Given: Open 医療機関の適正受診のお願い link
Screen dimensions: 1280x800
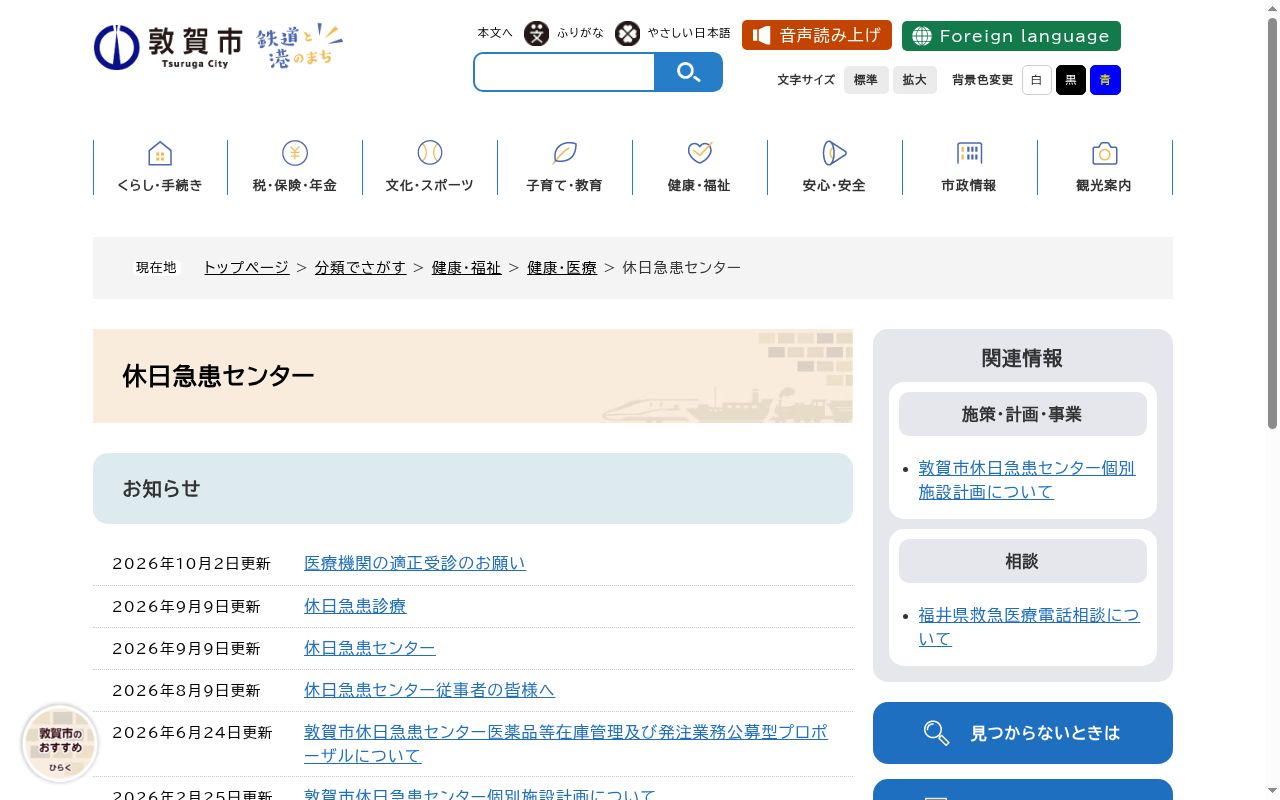Looking at the screenshot, I should 415,563.
